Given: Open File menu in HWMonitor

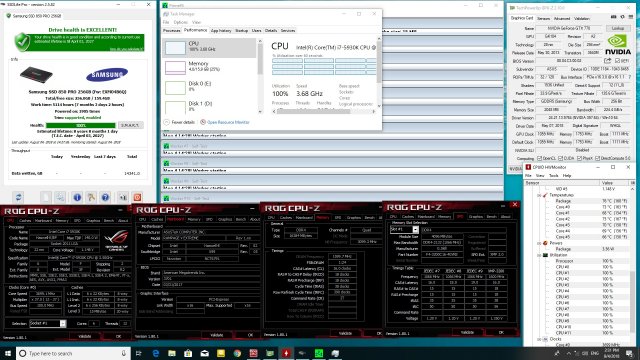Looking at the screenshot, I should pos(528,176).
